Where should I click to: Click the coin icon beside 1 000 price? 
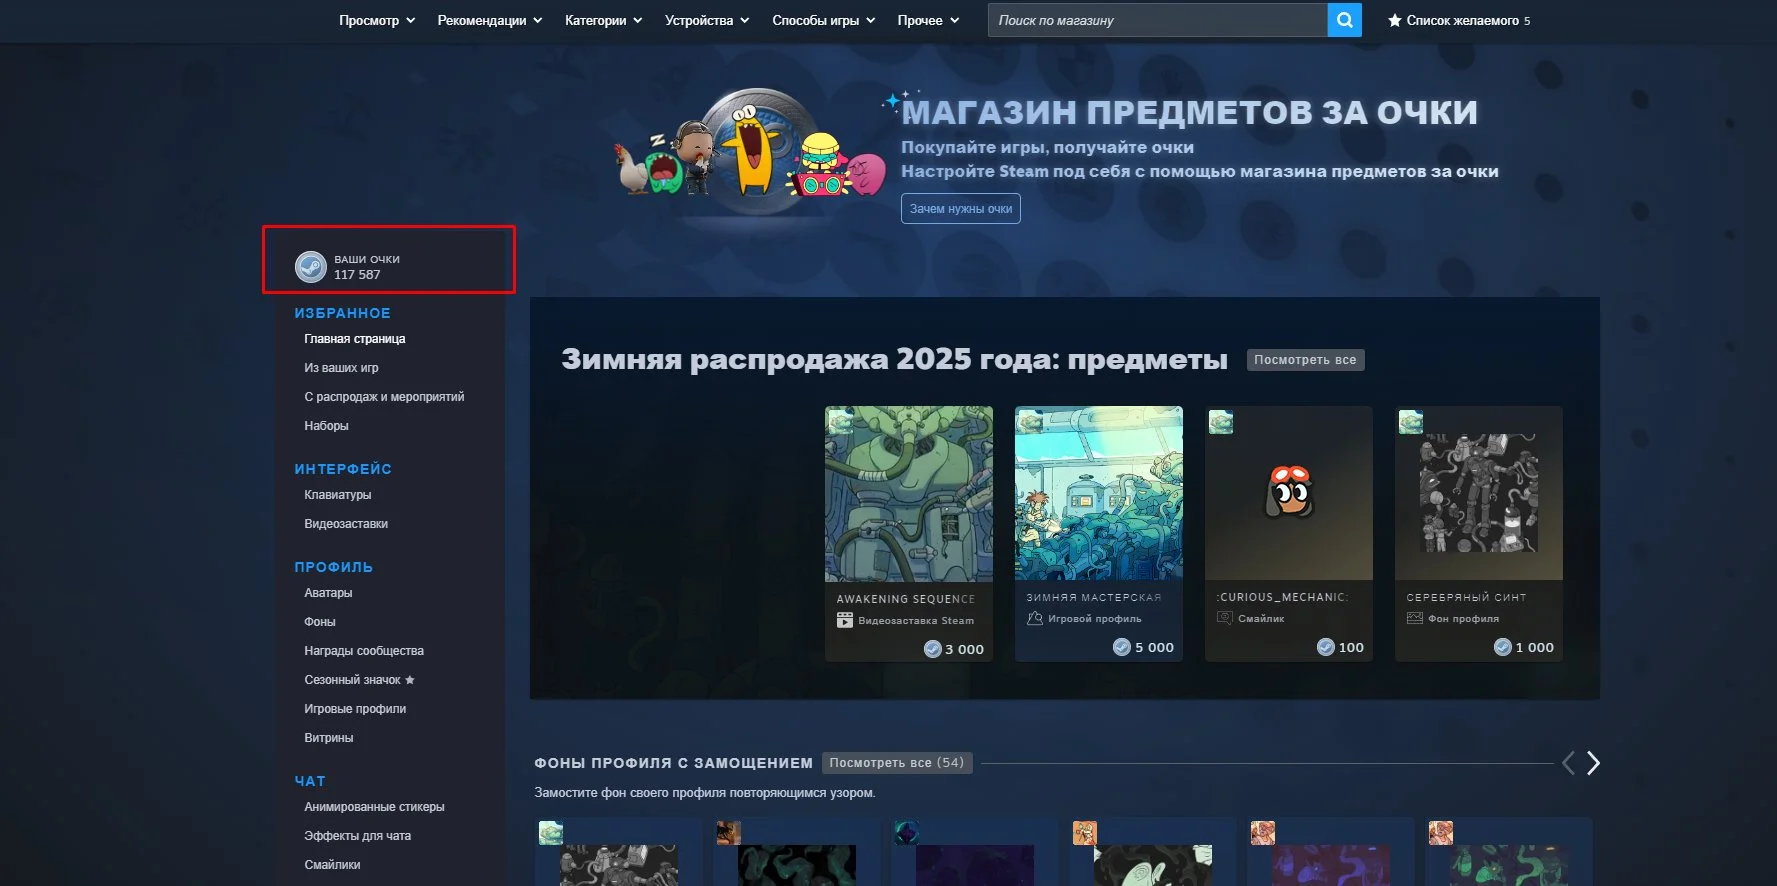pyautogui.click(x=1503, y=647)
